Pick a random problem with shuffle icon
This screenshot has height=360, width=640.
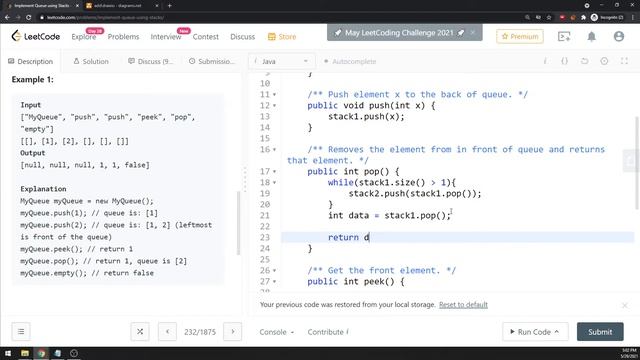tap(140, 331)
